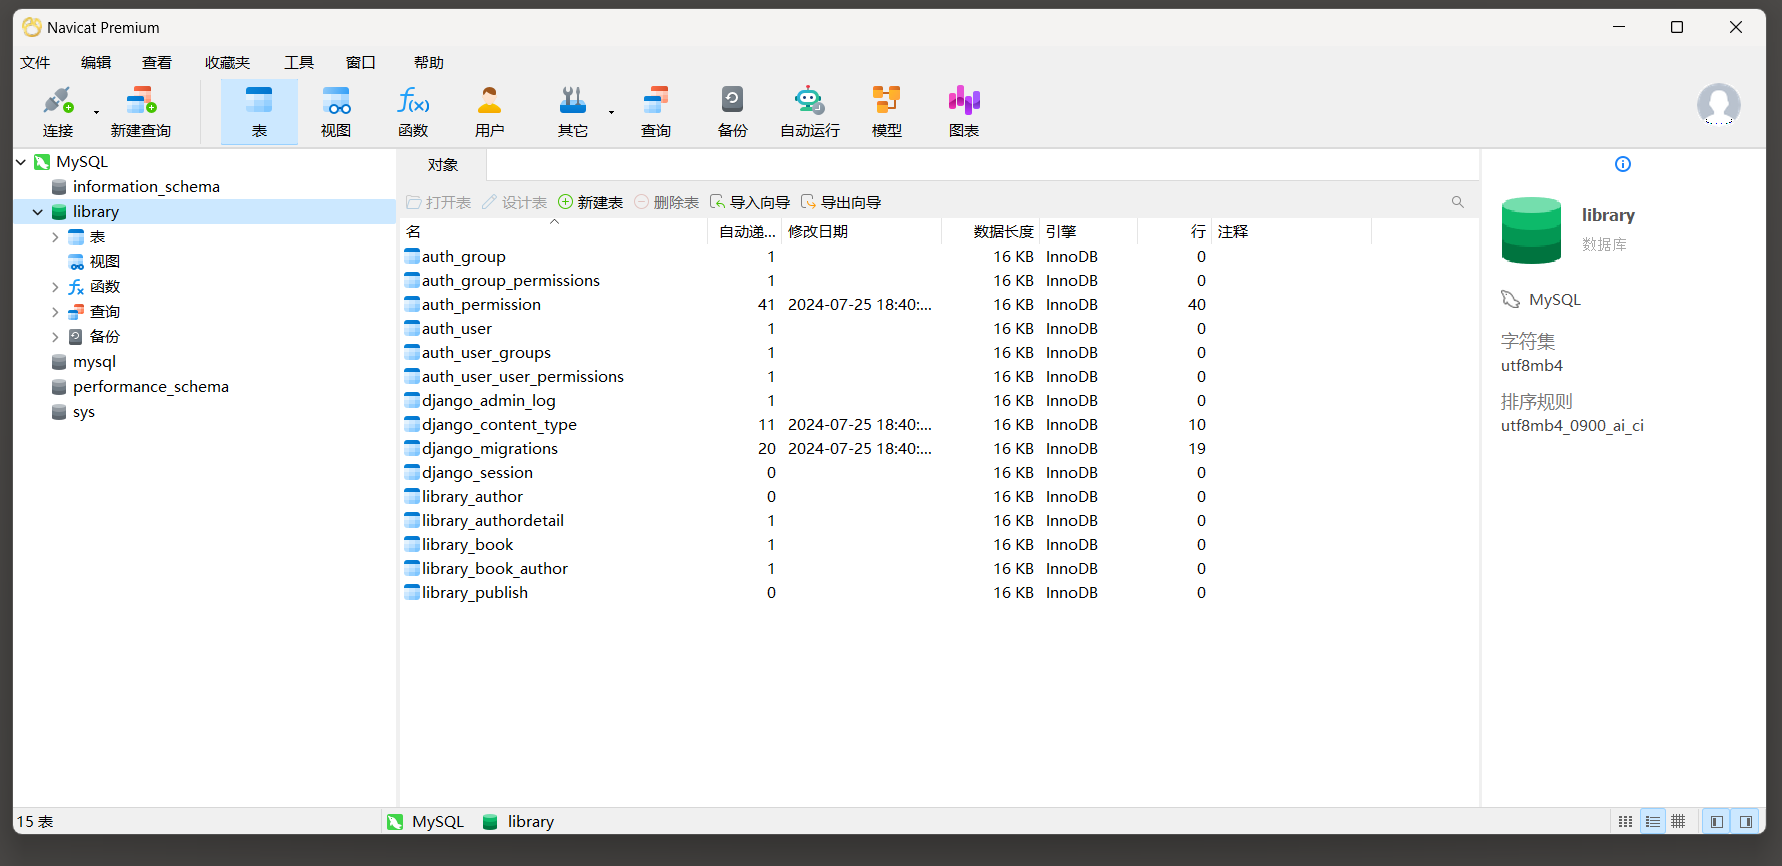Click library in the status bar
Viewport: 1782px width, 866px height.
coord(518,821)
